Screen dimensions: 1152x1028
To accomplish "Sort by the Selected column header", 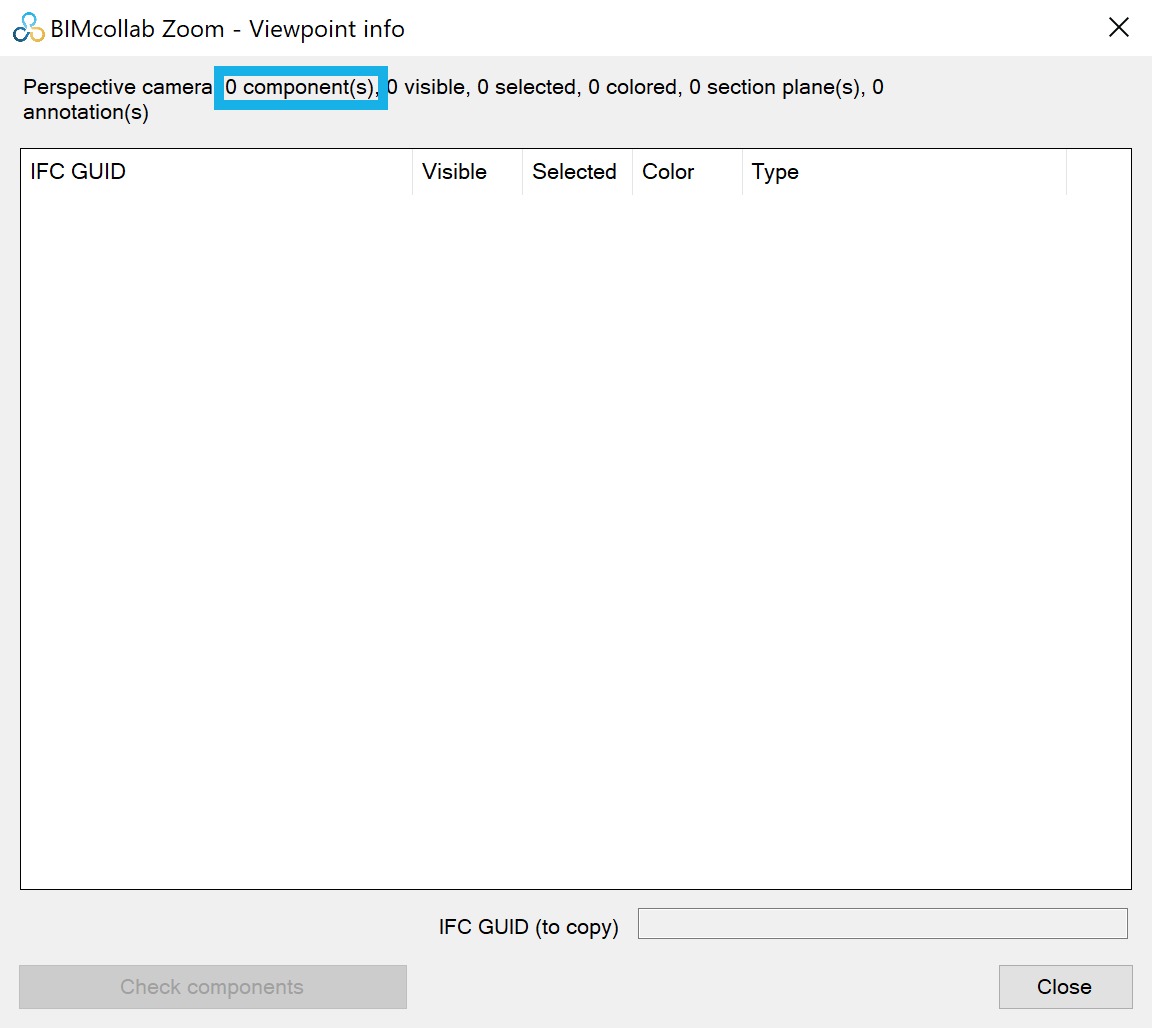I will 577,172.
